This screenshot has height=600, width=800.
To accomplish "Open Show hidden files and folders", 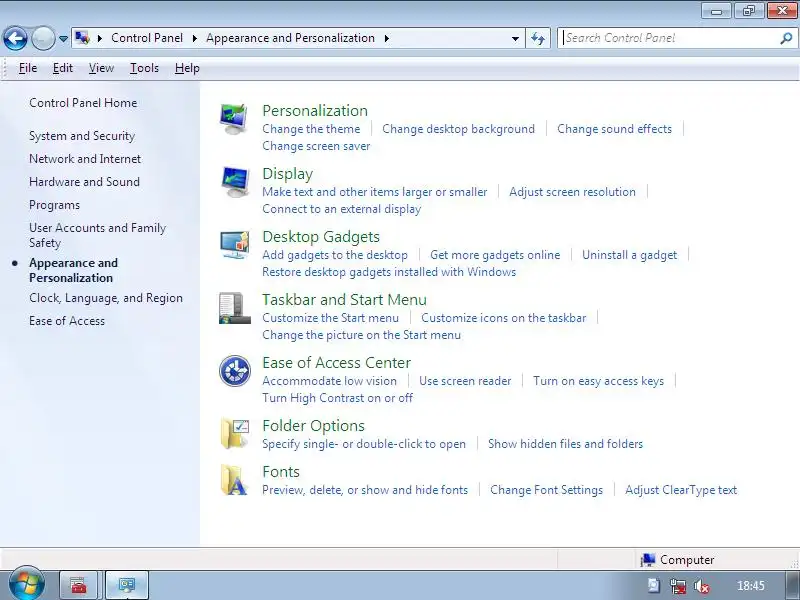I will pos(565,444).
